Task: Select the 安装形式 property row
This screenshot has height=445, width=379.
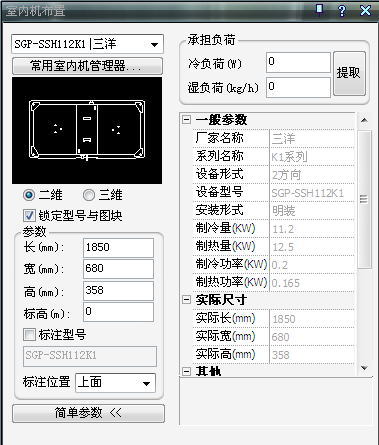Action: 273,210
